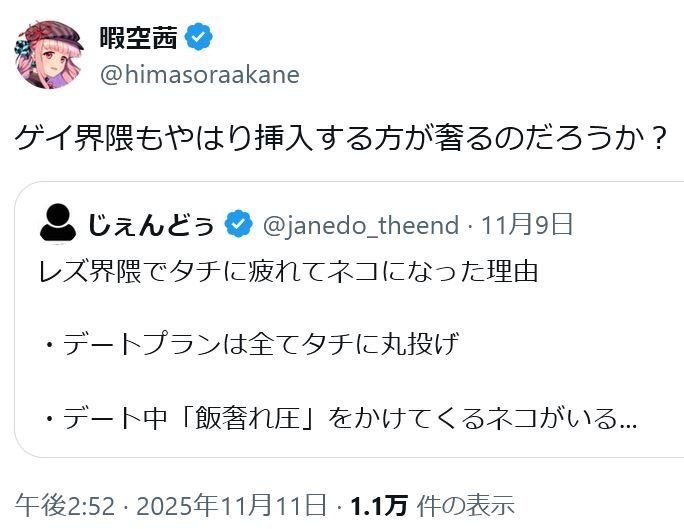Open the @janedo_theend handle

coord(359,224)
